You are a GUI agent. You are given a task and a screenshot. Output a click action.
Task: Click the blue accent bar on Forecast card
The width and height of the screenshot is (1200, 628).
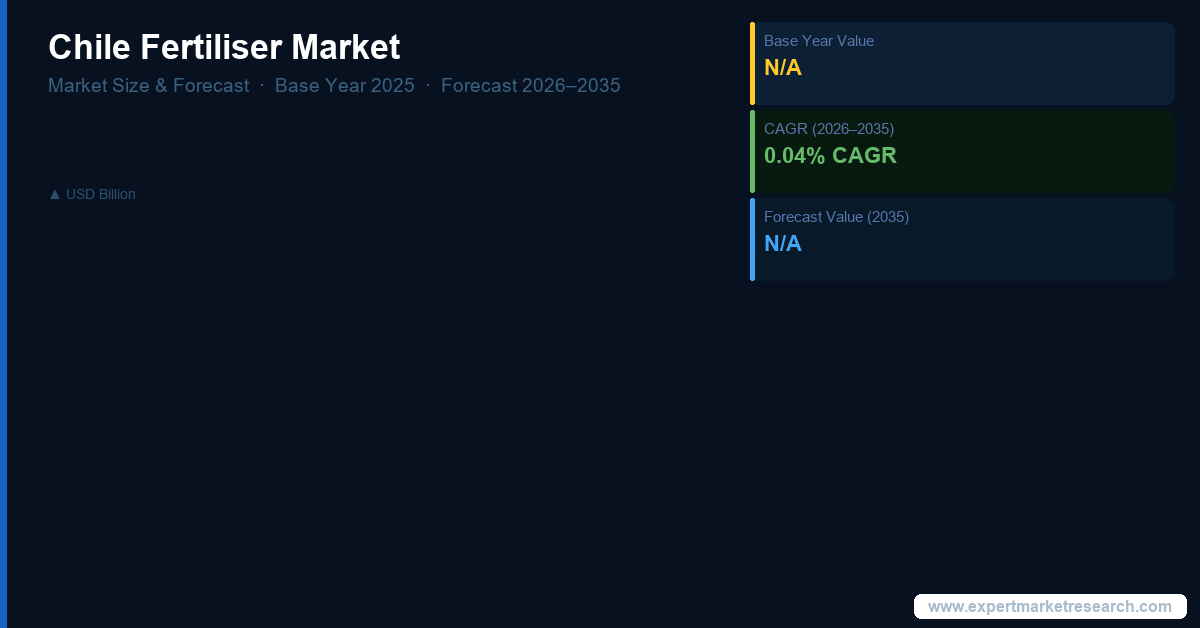coord(752,239)
